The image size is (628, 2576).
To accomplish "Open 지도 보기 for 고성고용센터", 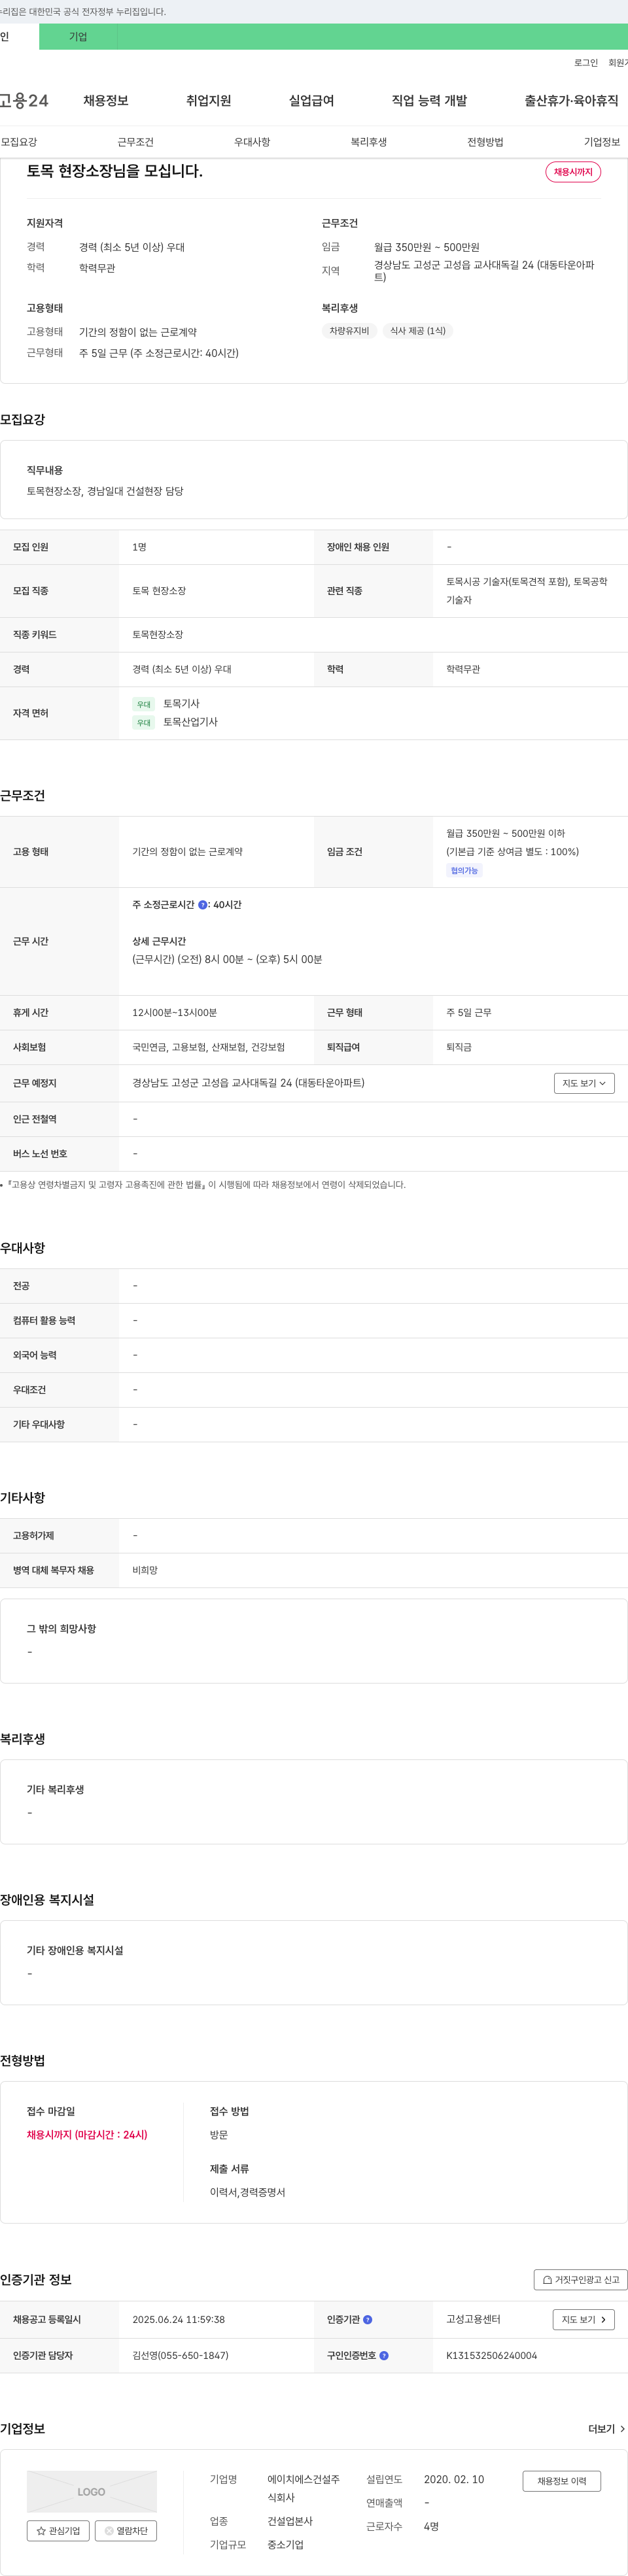I will click(583, 2319).
